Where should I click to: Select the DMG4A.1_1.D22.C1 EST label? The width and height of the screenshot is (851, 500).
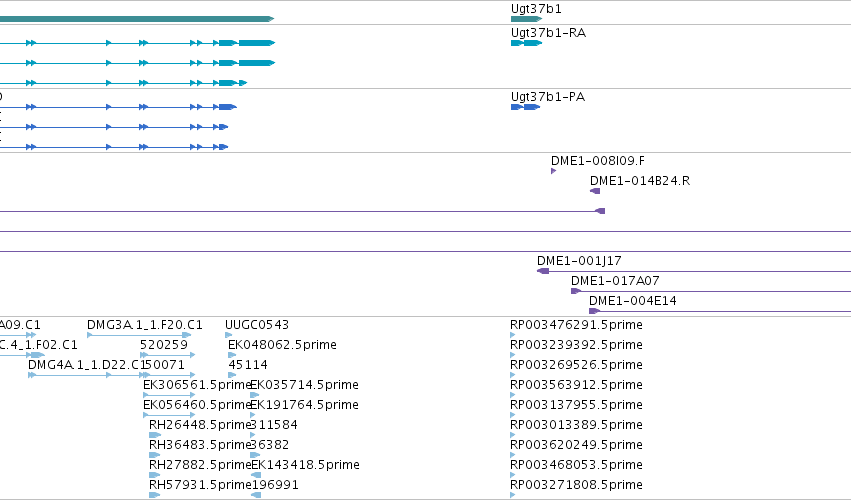(x=87, y=365)
